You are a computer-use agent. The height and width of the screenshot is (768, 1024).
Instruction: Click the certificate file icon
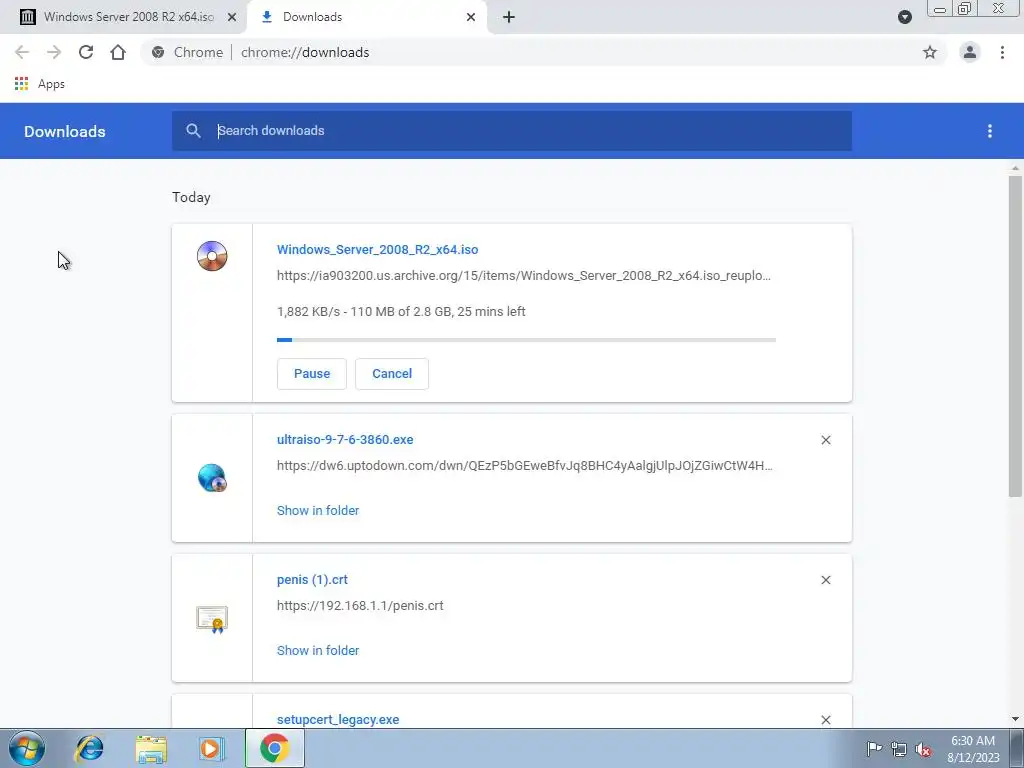tap(212, 618)
